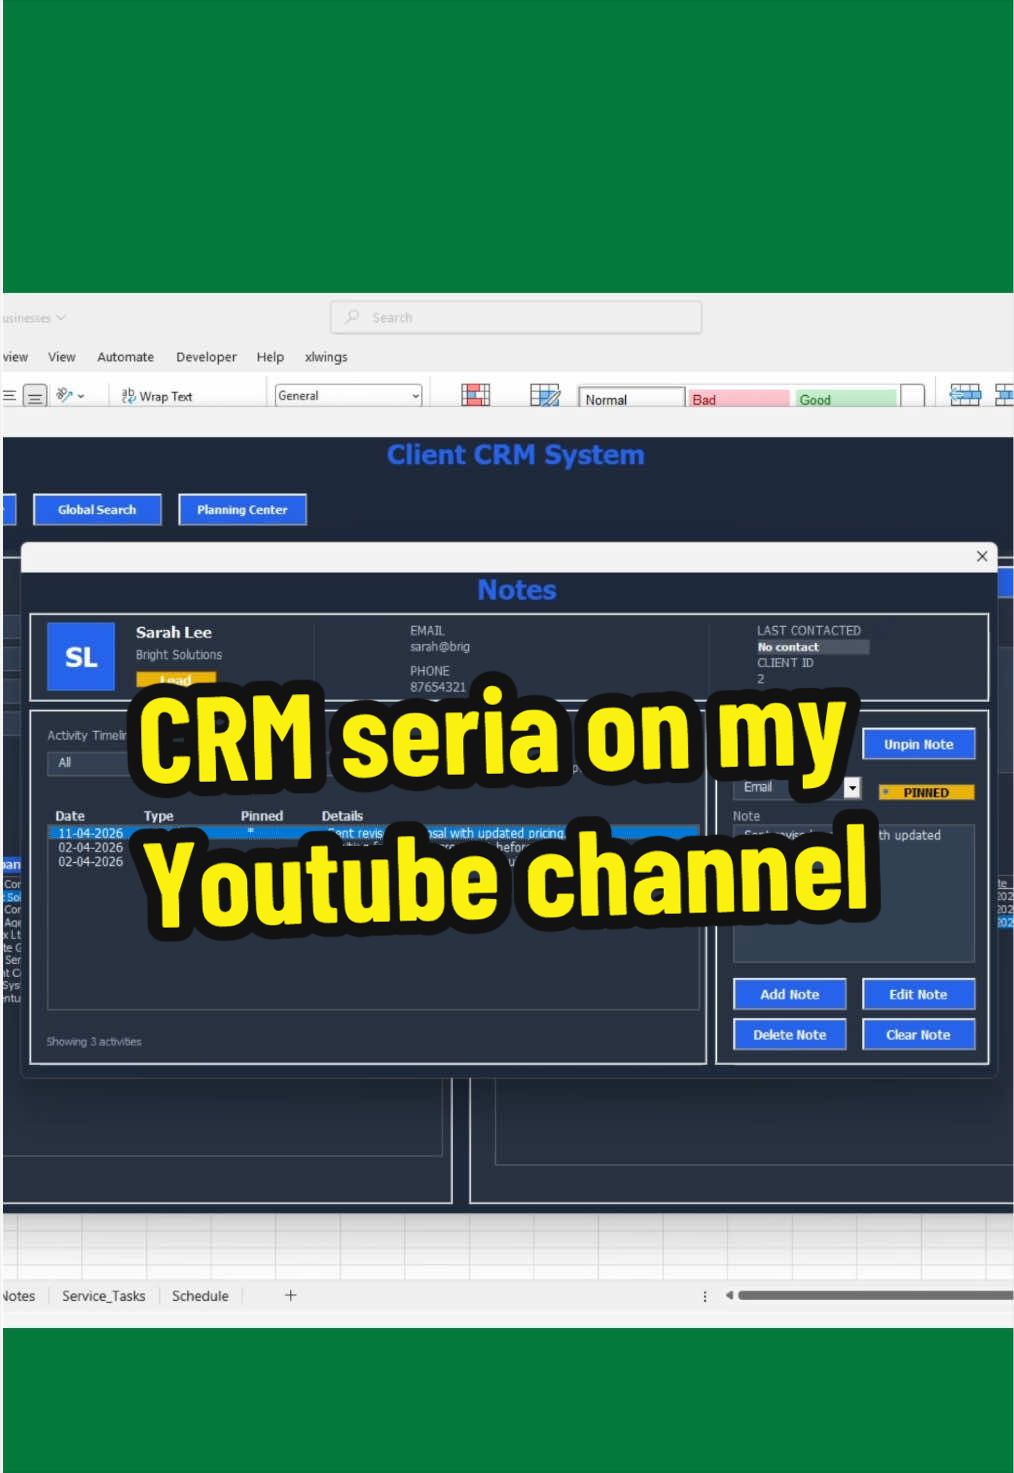
Task: Click the yellow PINNED badge
Action: pyautogui.click(x=926, y=792)
